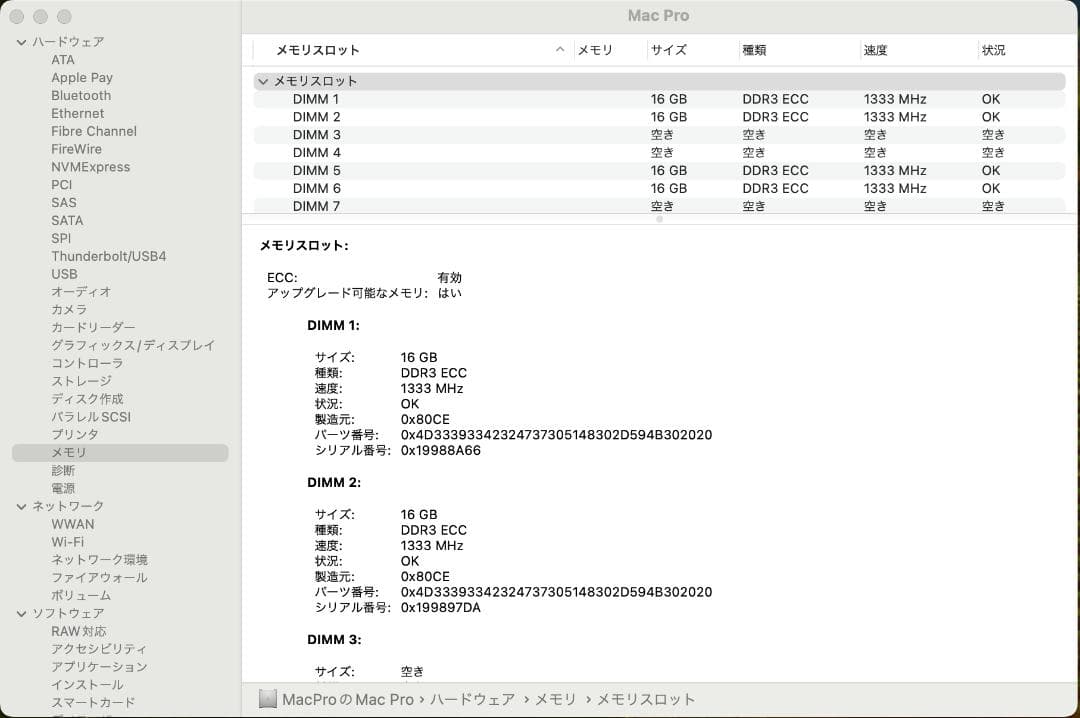Open Bluetooth hardware section
Image resolution: width=1080 pixels, height=718 pixels.
click(x=81, y=96)
